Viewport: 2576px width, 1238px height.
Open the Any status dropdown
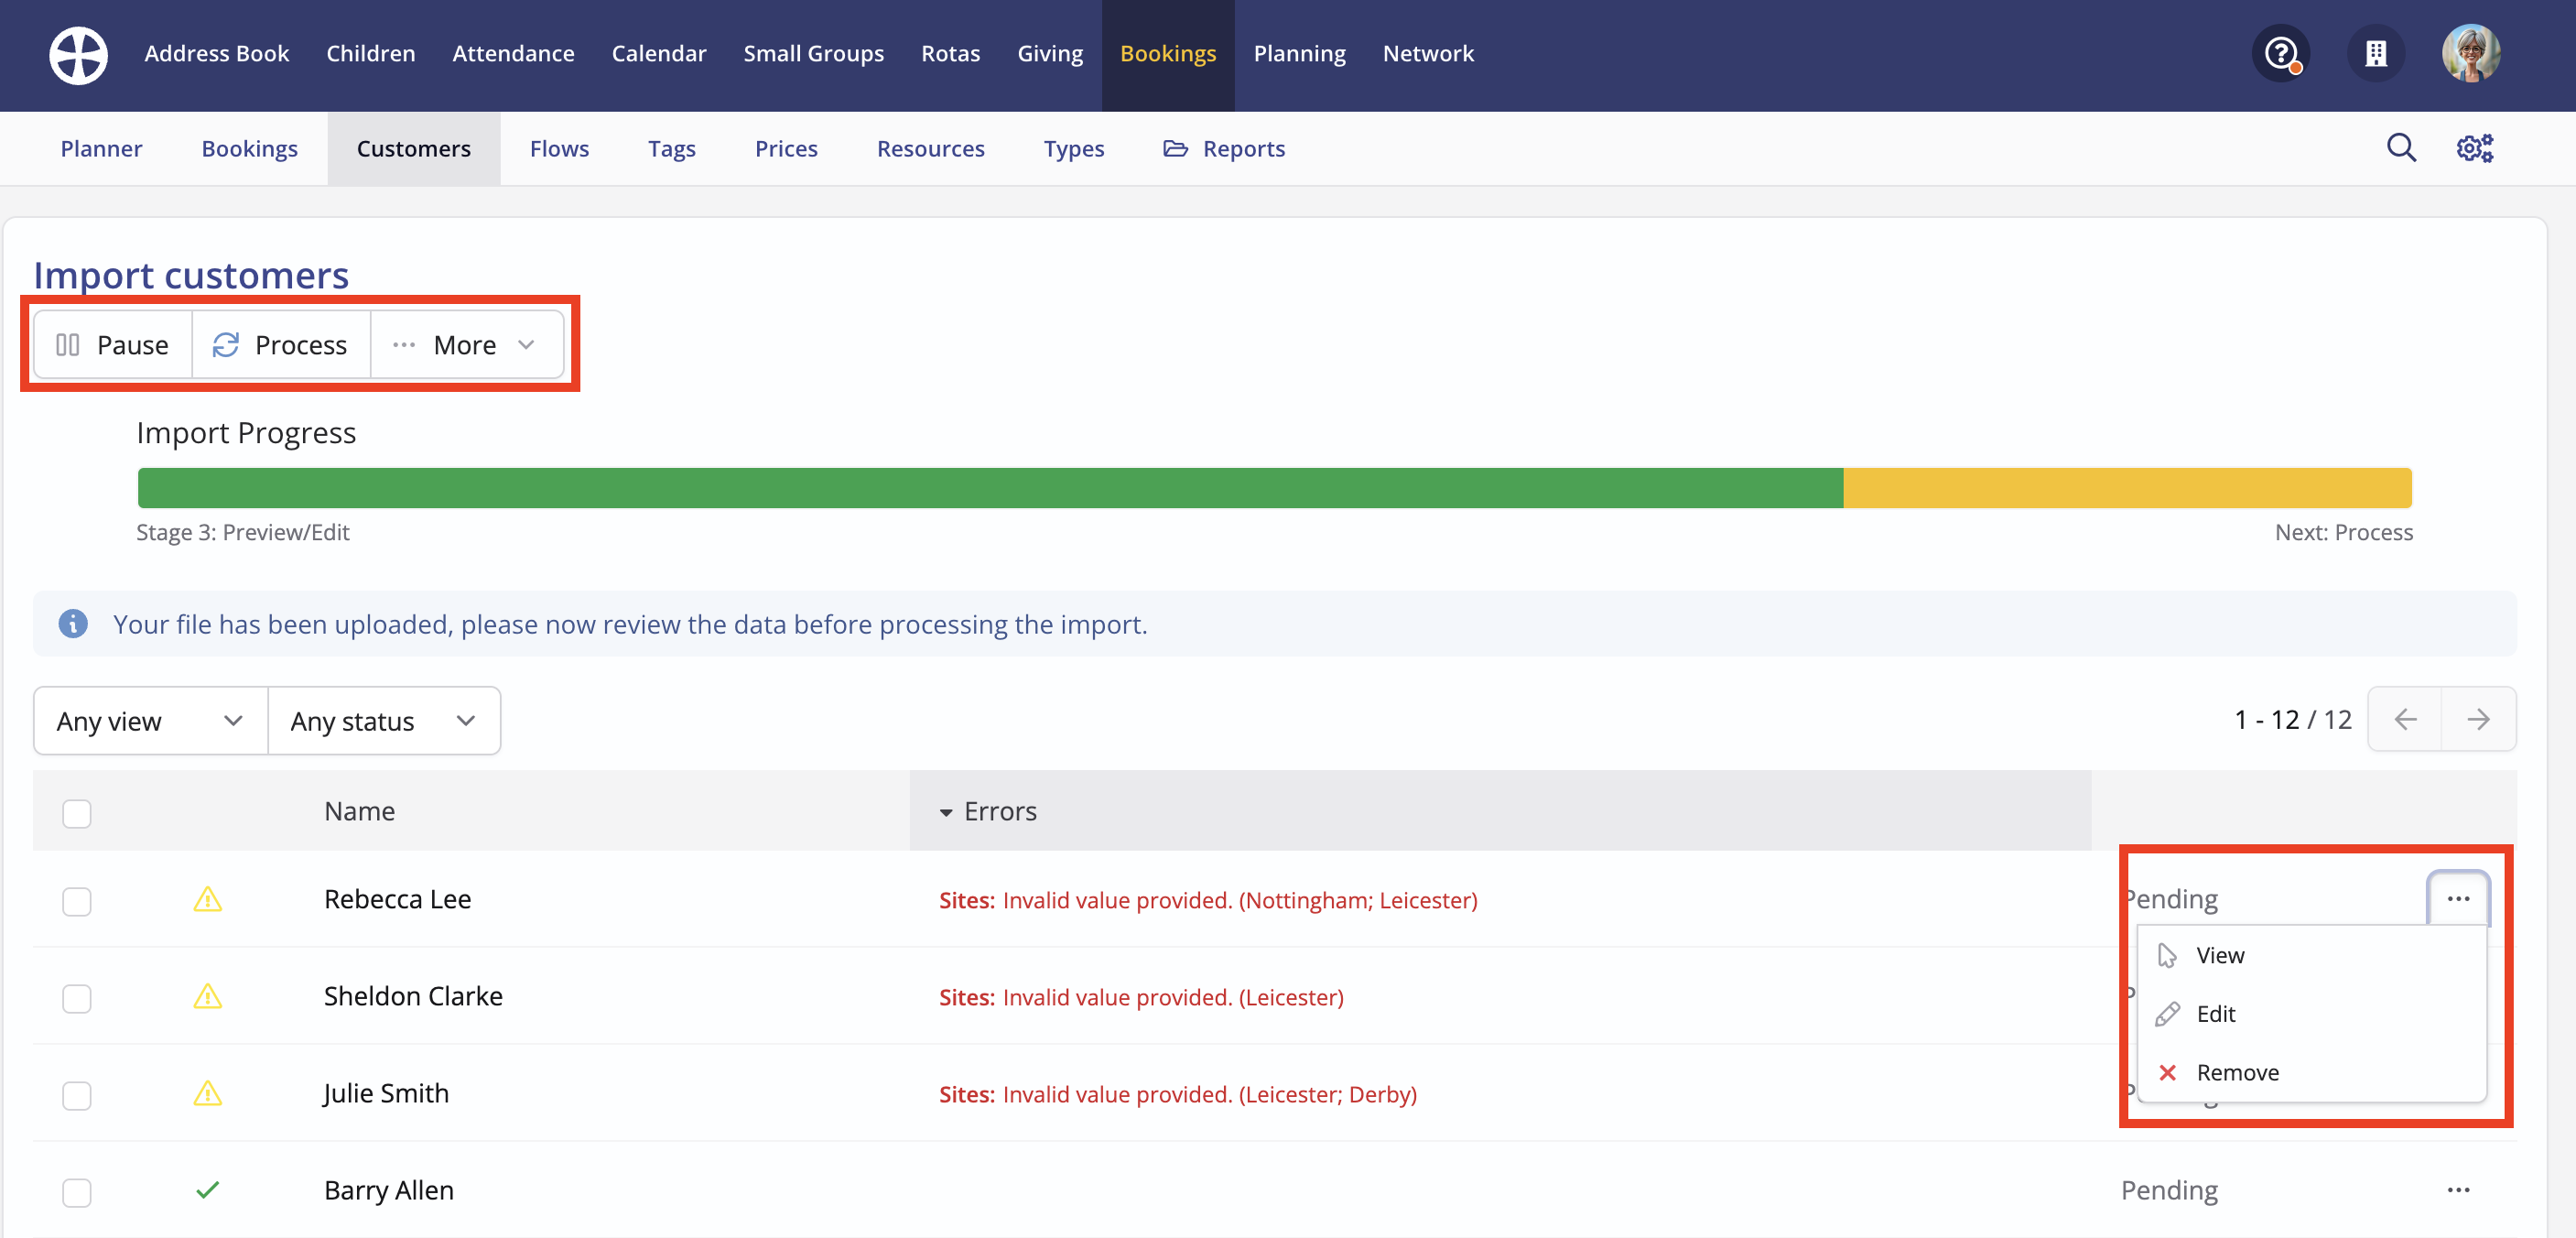pyautogui.click(x=384, y=721)
